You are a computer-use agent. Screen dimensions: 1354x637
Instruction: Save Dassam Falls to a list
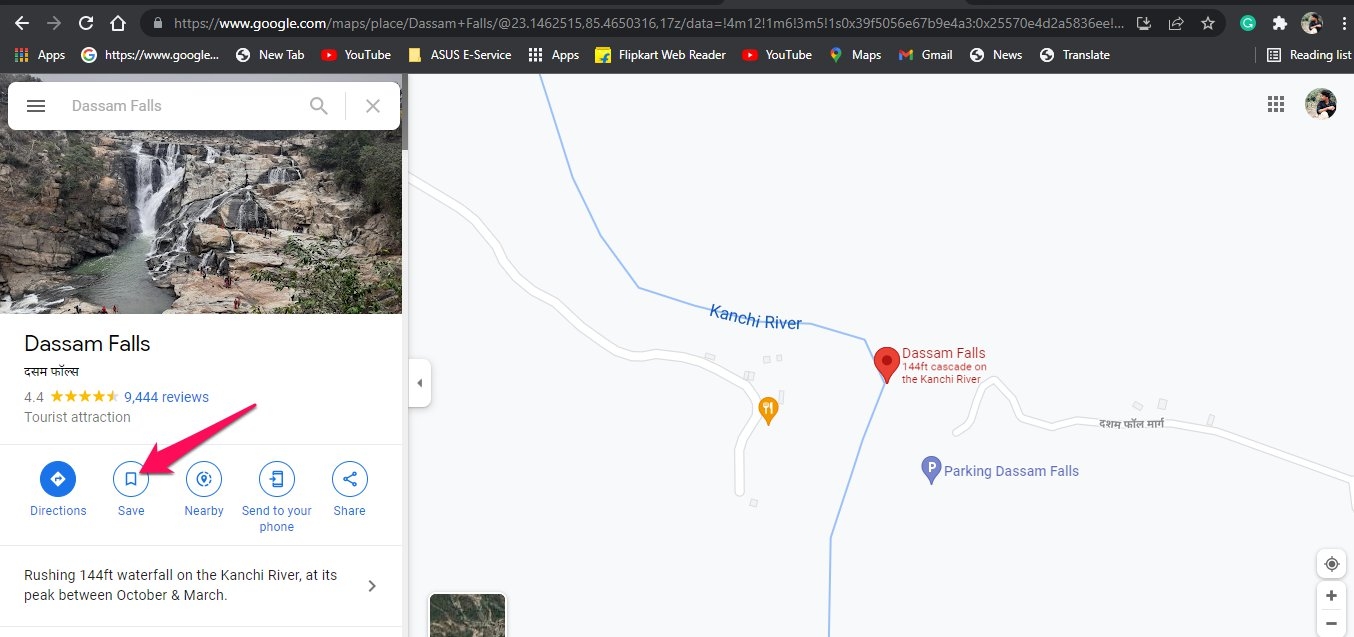pyautogui.click(x=131, y=480)
